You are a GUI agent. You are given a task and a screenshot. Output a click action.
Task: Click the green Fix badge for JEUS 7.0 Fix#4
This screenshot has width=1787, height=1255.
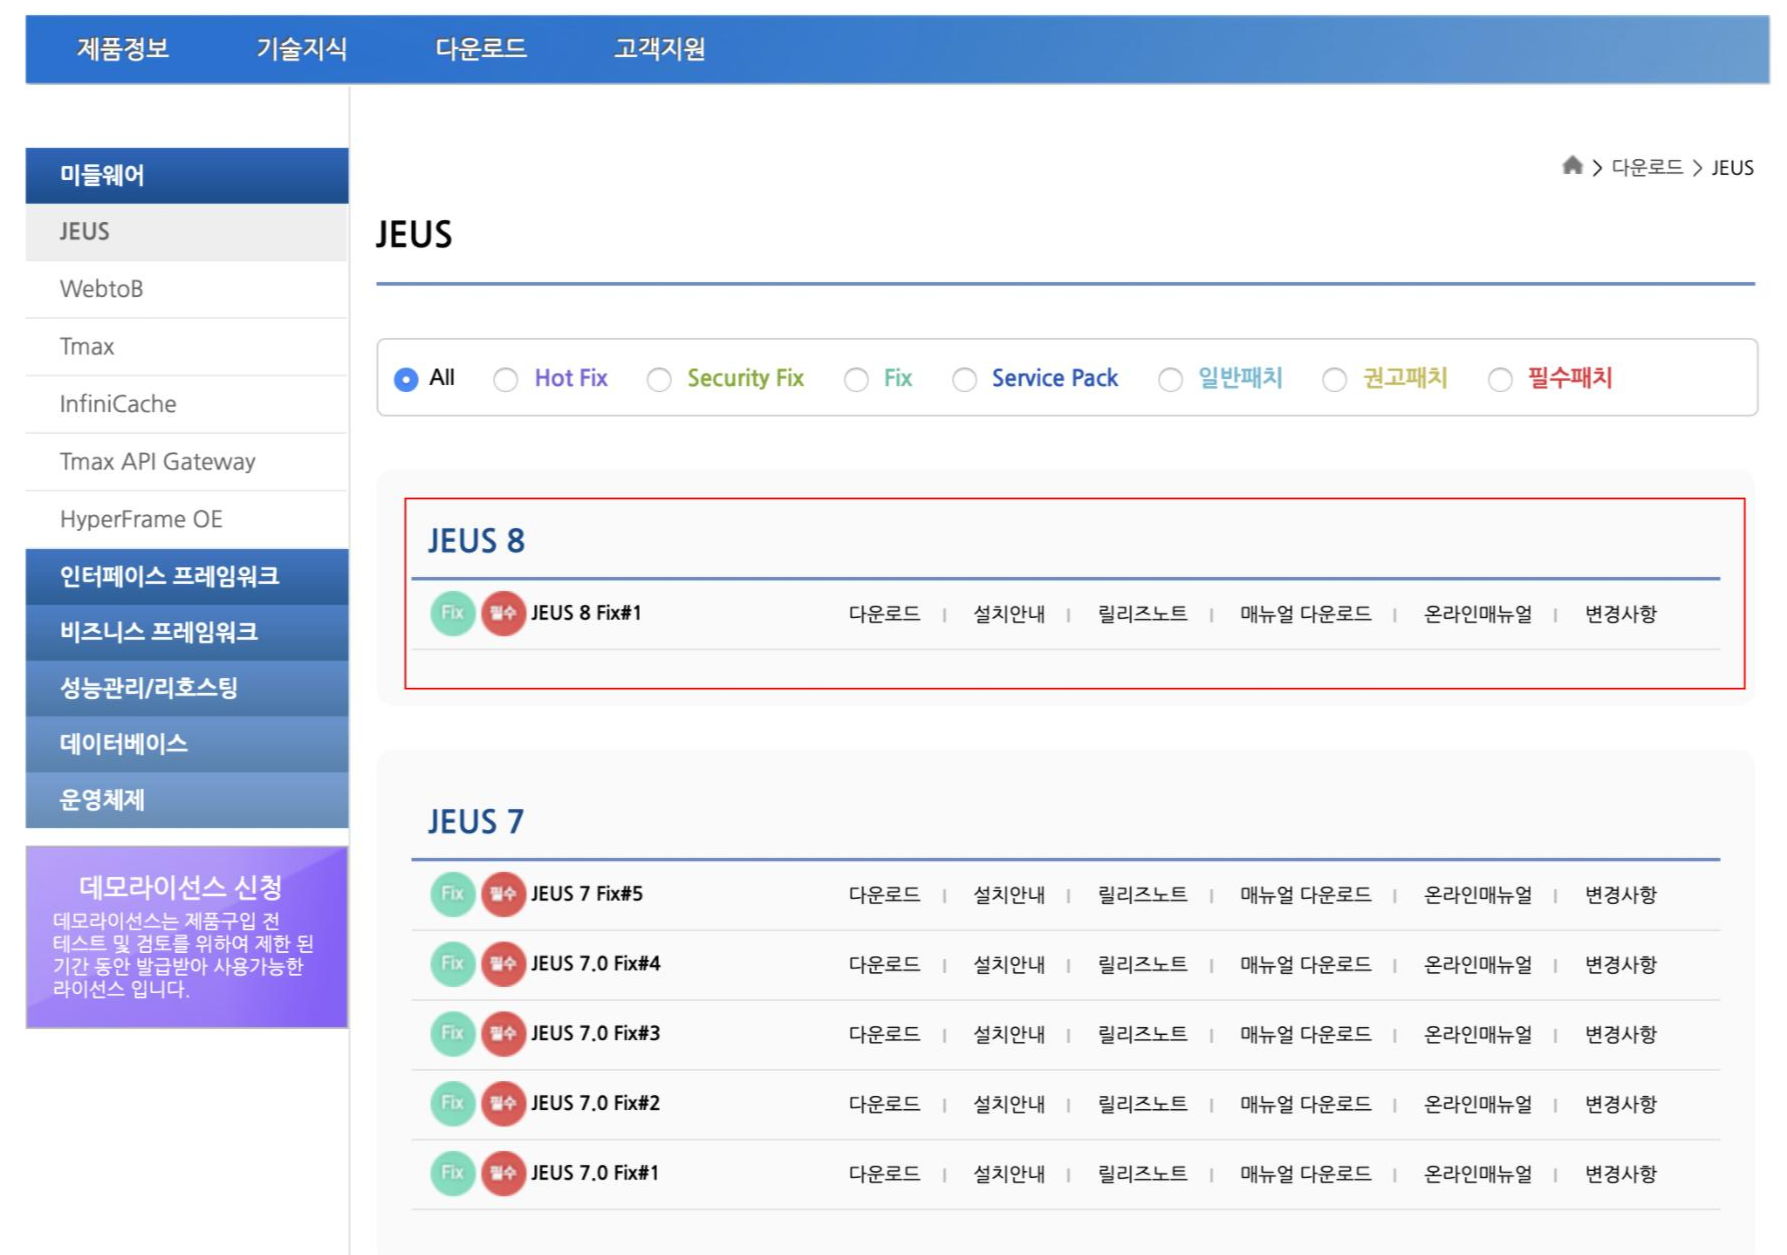[x=453, y=963]
